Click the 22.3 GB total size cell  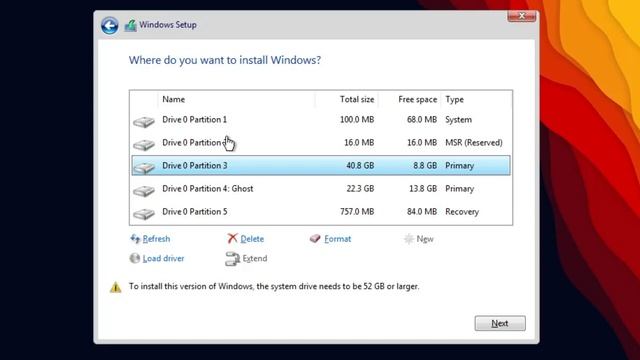tap(360, 189)
